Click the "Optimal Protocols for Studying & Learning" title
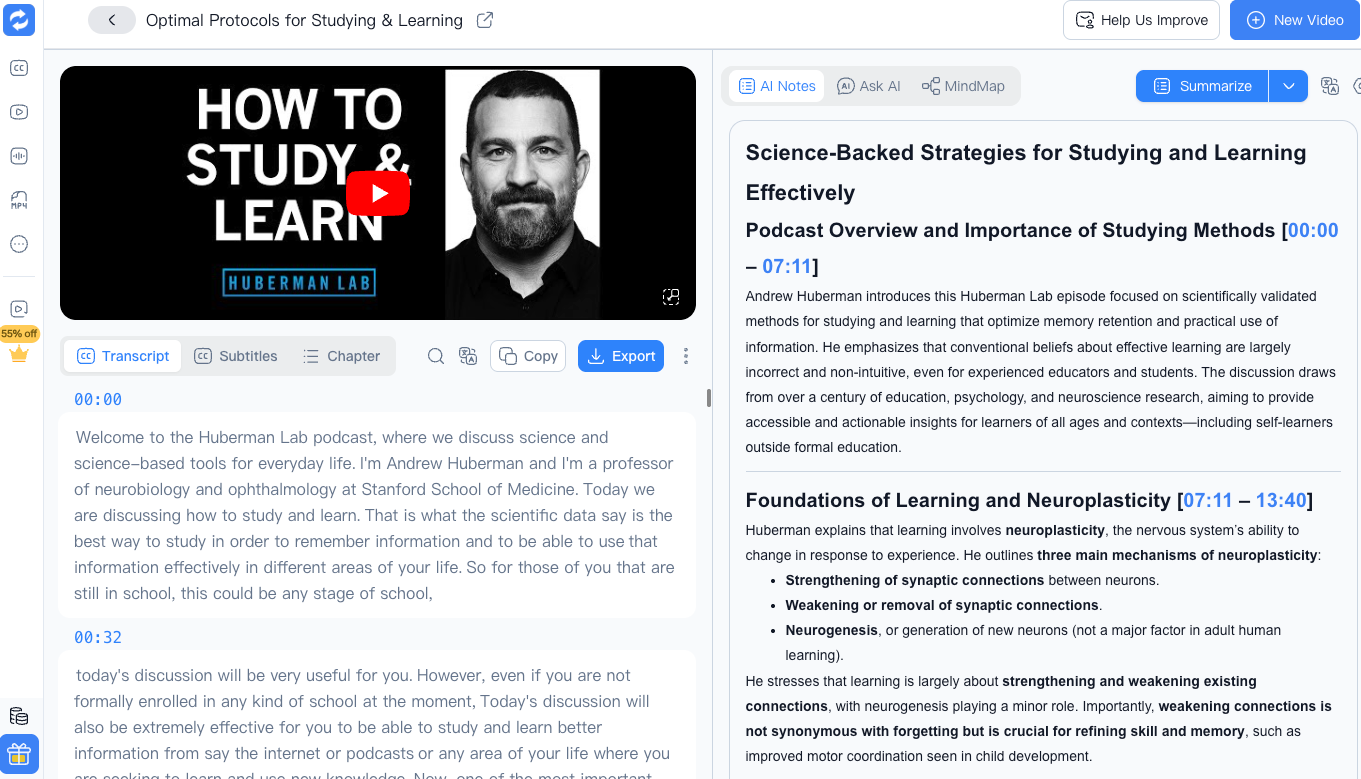 [x=304, y=20]
